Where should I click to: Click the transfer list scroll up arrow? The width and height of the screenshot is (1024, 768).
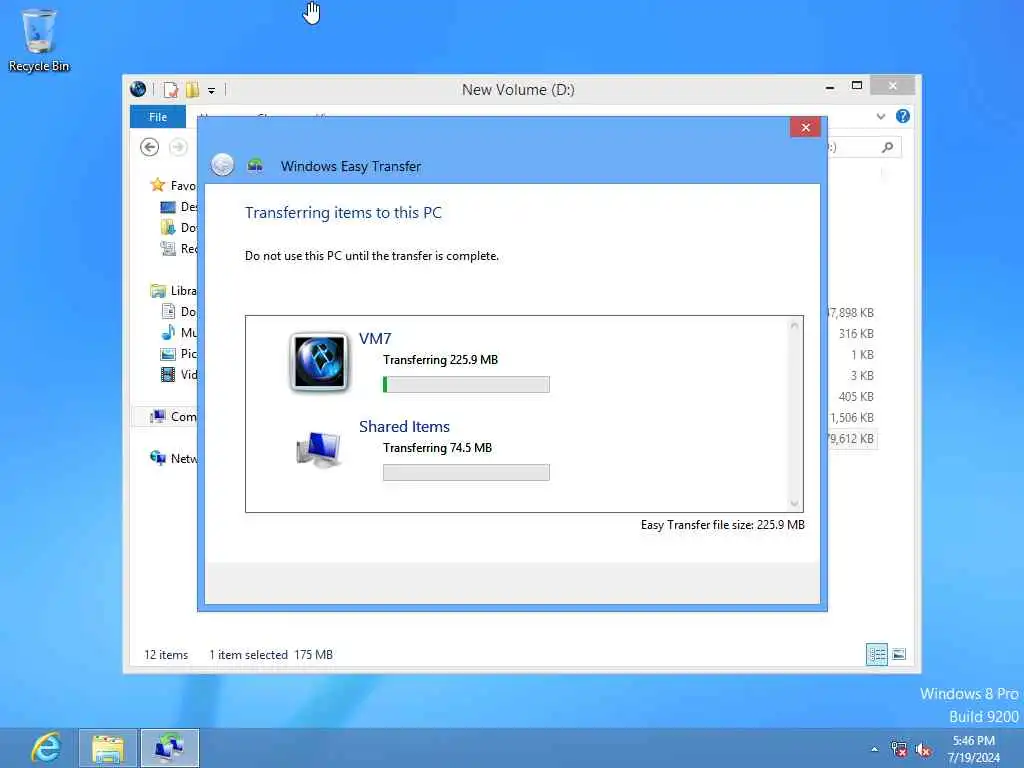pyautogui.click(x=794, y=325)
